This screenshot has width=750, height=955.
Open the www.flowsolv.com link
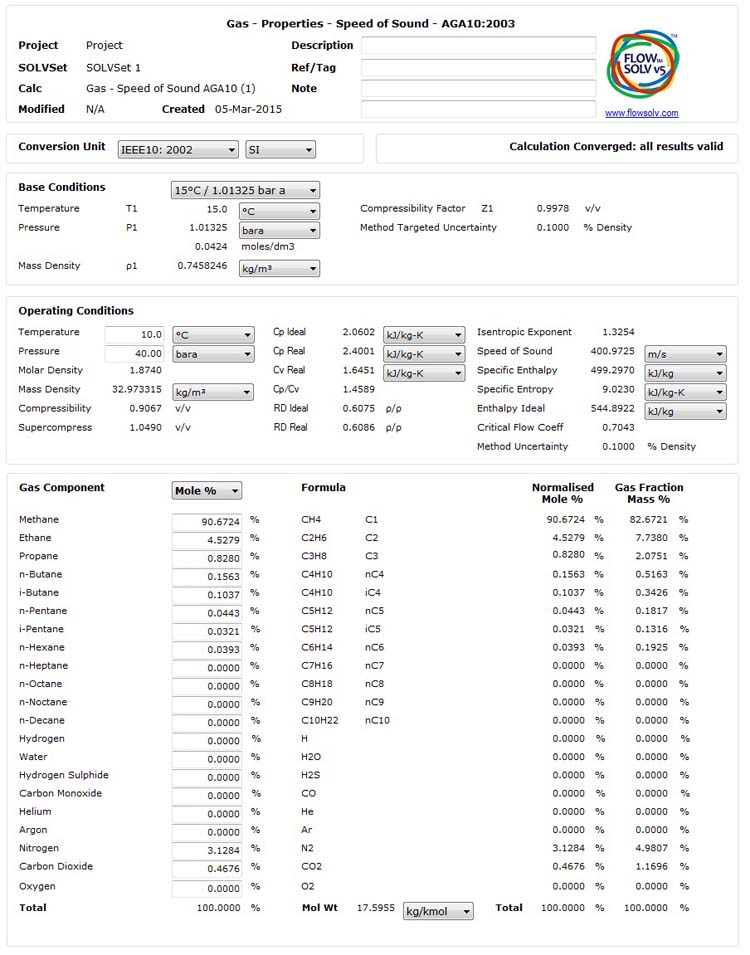[x=641, y=113]
